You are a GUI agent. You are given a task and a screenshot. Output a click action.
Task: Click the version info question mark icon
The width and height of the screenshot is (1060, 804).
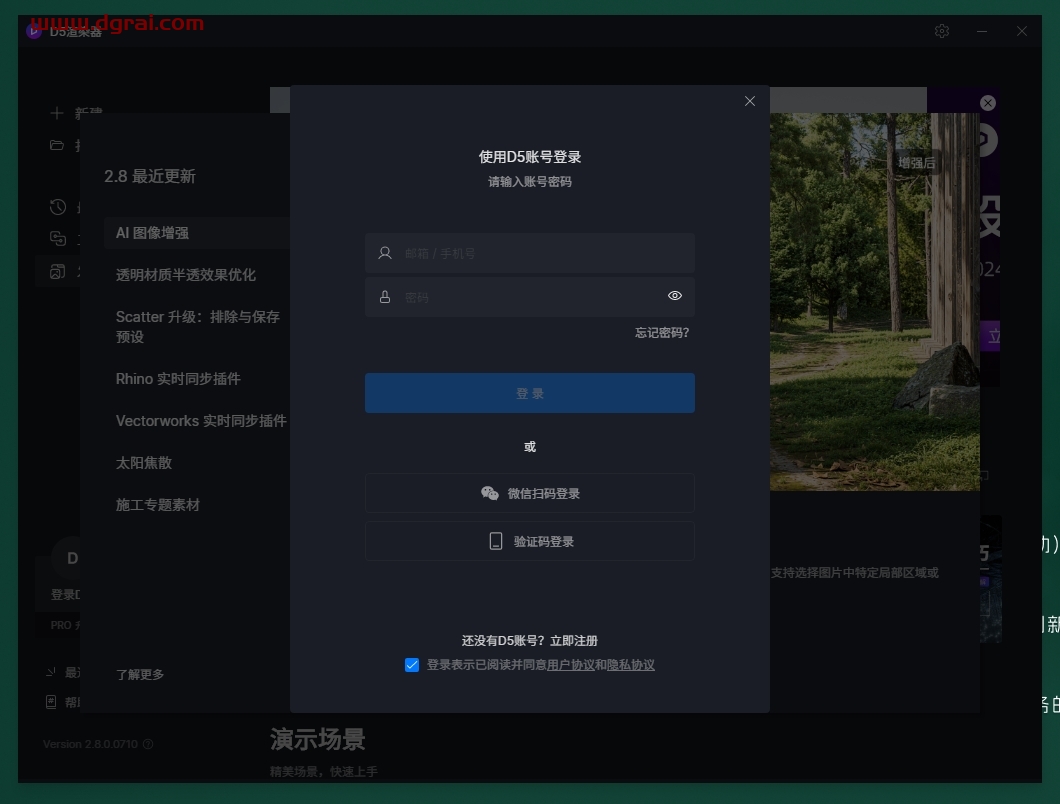(x=148, y=744)
